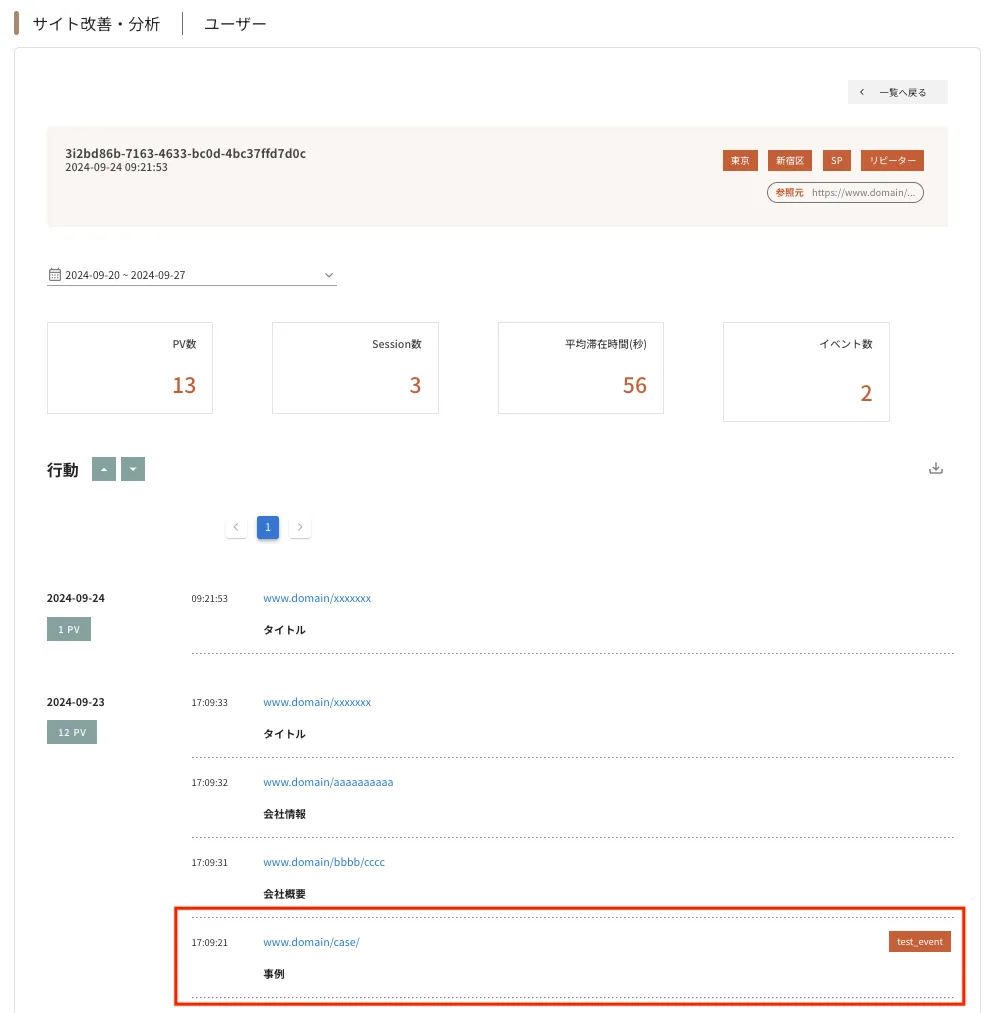Image resolution: width=1004 pixels, height=1013 pixels.
Task: Click the test_event badge
Action: click(919, 942)
